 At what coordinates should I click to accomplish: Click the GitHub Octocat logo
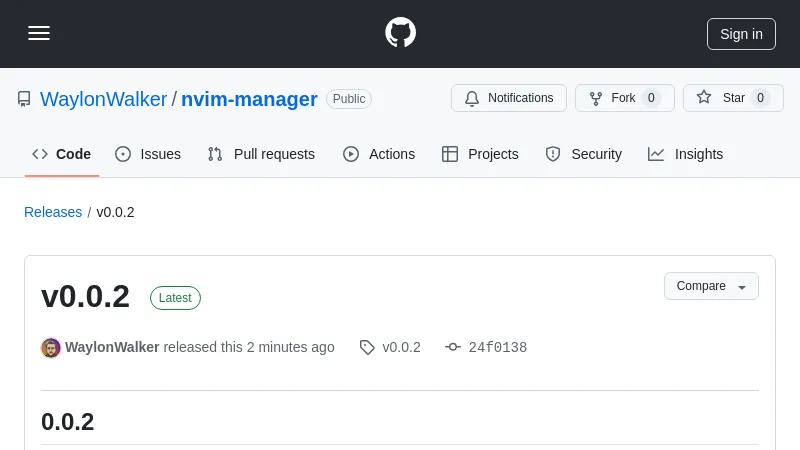click(400, 33)
